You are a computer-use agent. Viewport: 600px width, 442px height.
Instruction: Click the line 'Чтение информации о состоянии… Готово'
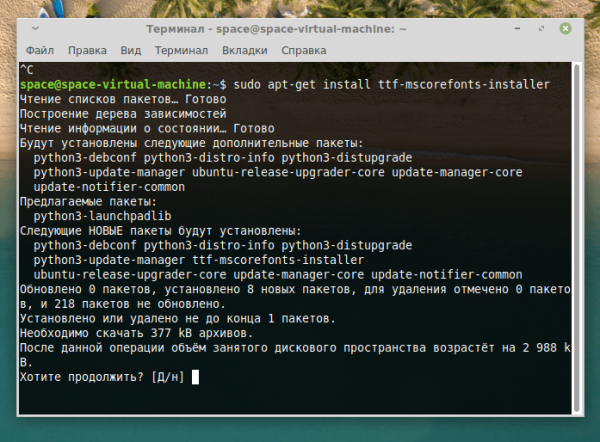[147, 128]
